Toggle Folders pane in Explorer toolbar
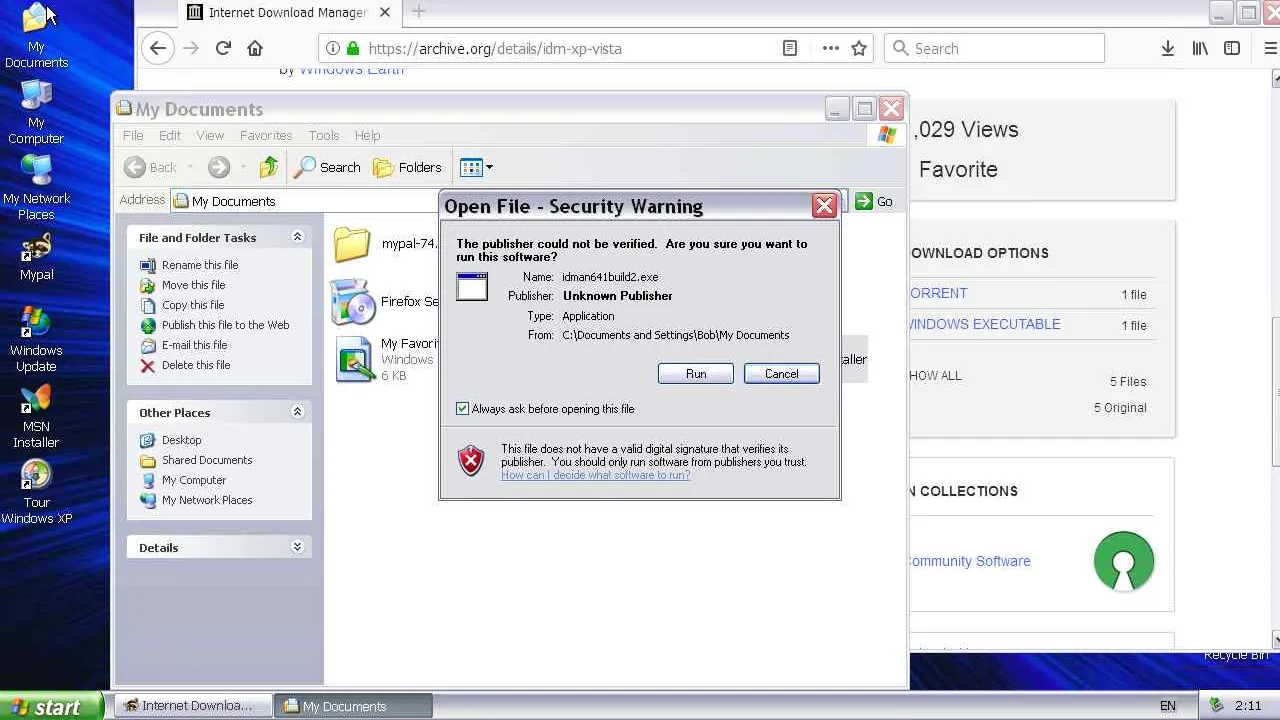This screenshot has height=720, width=1280. pos(407,167)
